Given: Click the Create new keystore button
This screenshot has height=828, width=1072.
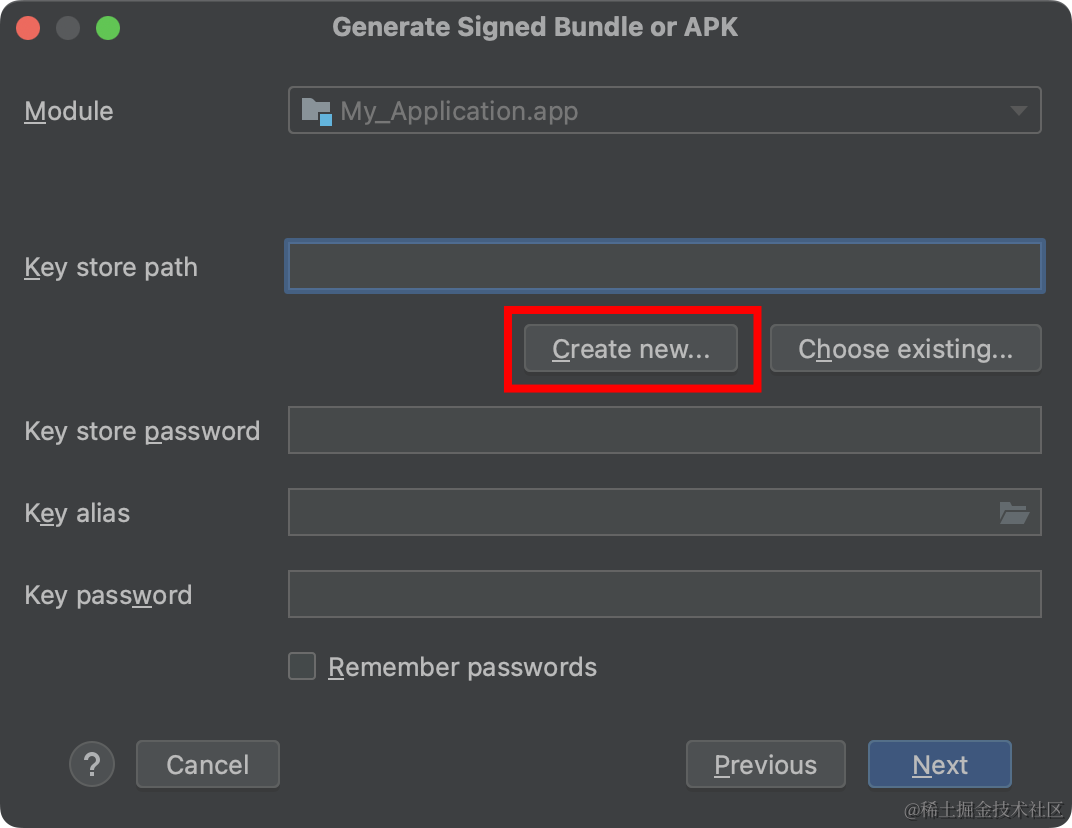Looking at the screenshot, I should 630,349.
